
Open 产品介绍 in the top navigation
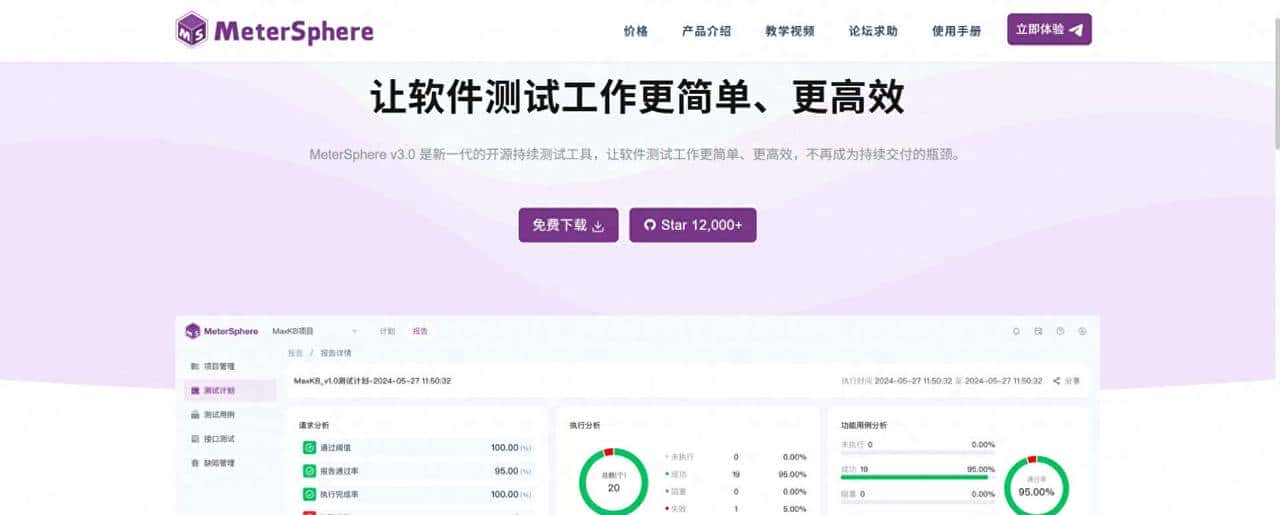(706, 31)
